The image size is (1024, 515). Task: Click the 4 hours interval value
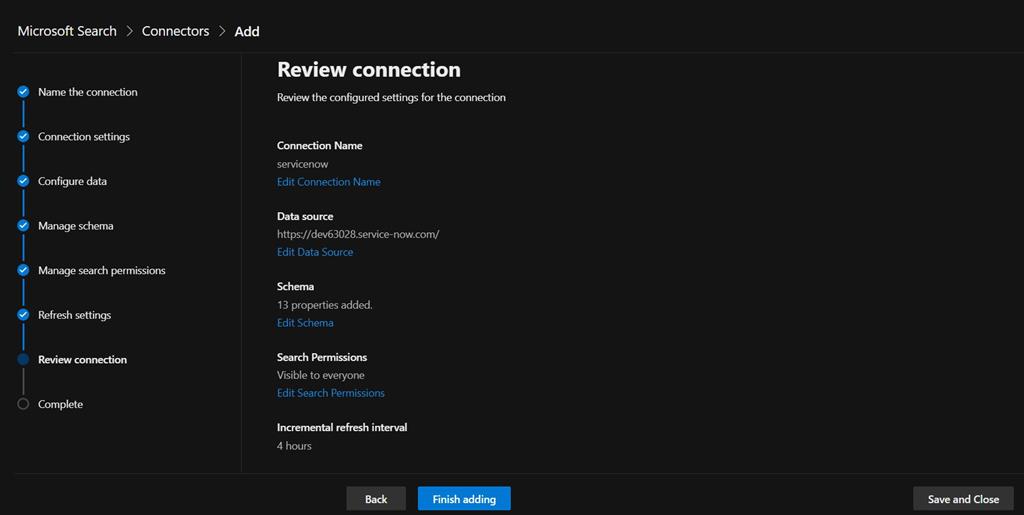[294, 446]
